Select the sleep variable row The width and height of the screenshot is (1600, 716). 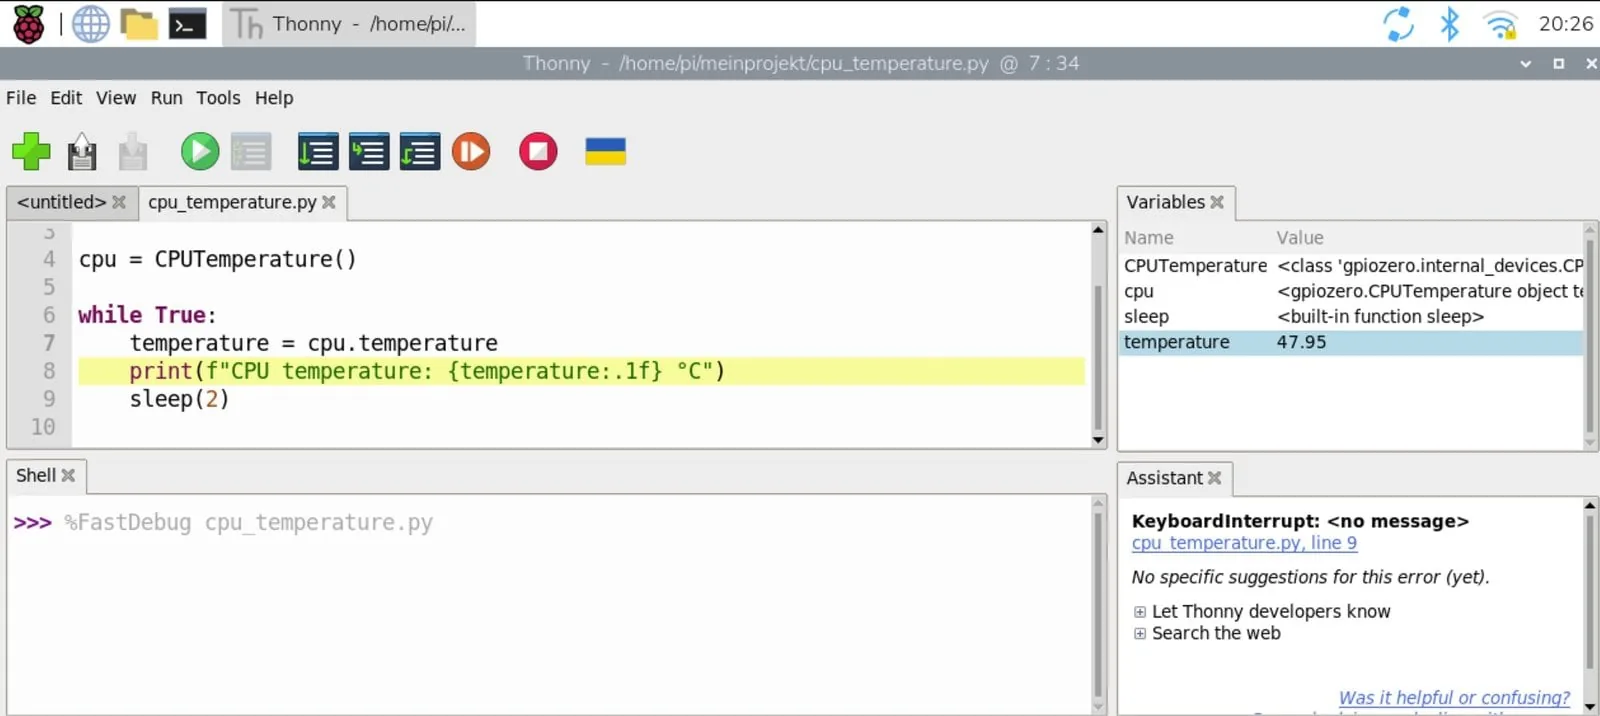pyautogui.click(x=1352, y=316)
